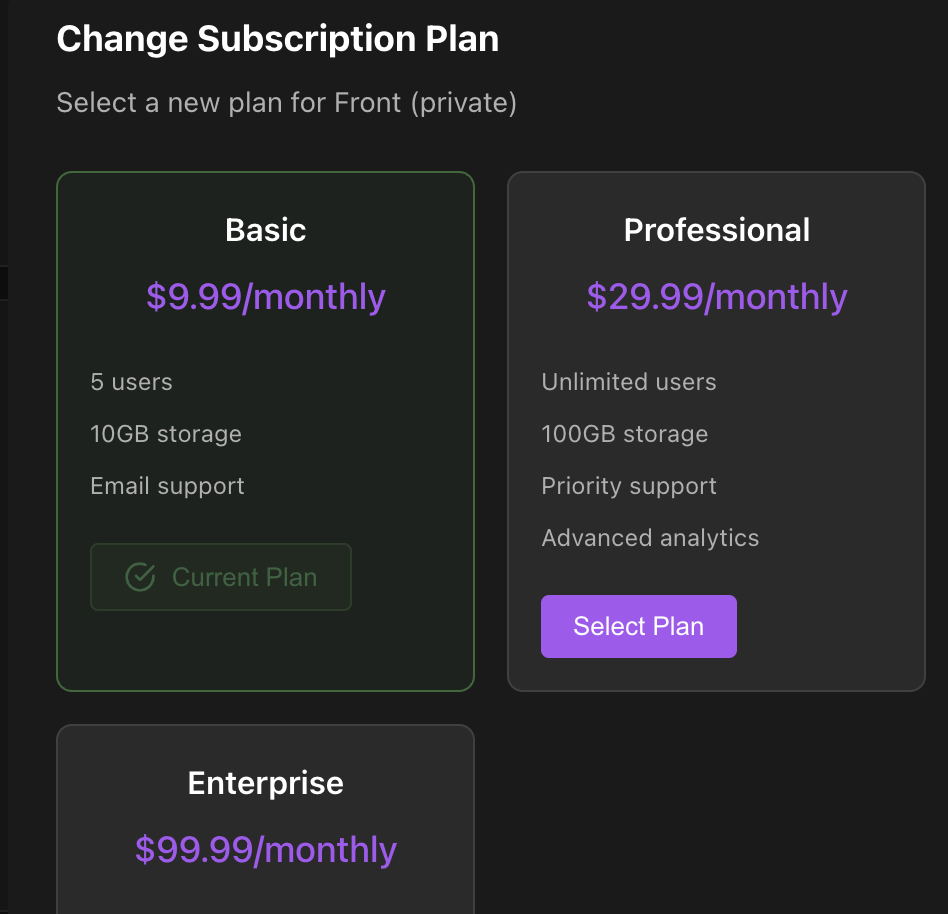The image size is (948, 914).
Task: Click the "Select a new plan" subtitle
Action: pyautogui.click(x=286, y=102)
